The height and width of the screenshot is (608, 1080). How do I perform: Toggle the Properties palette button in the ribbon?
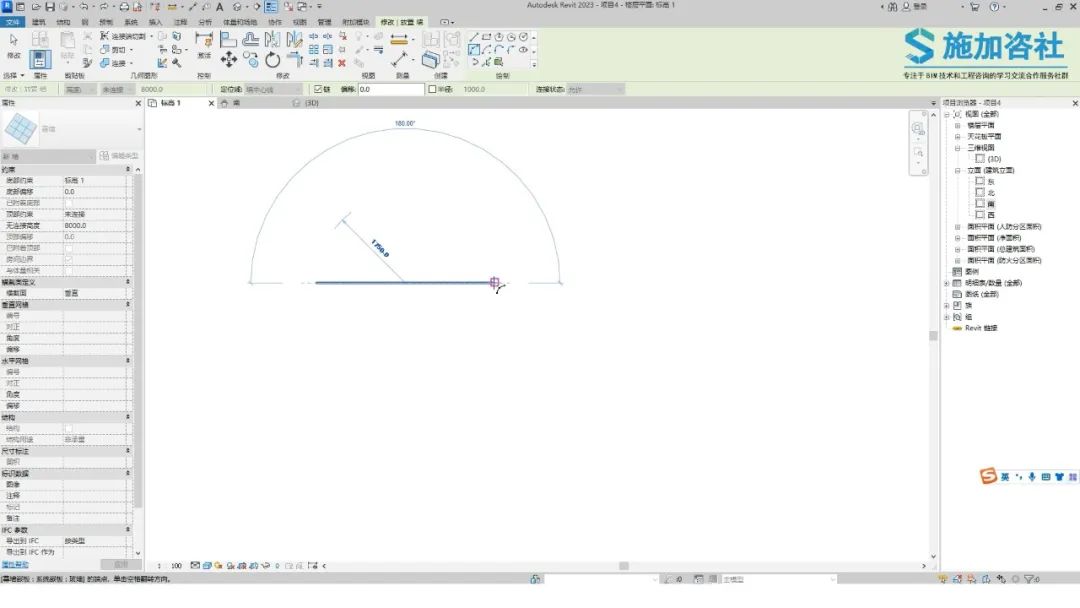click(x=39, y=60)
